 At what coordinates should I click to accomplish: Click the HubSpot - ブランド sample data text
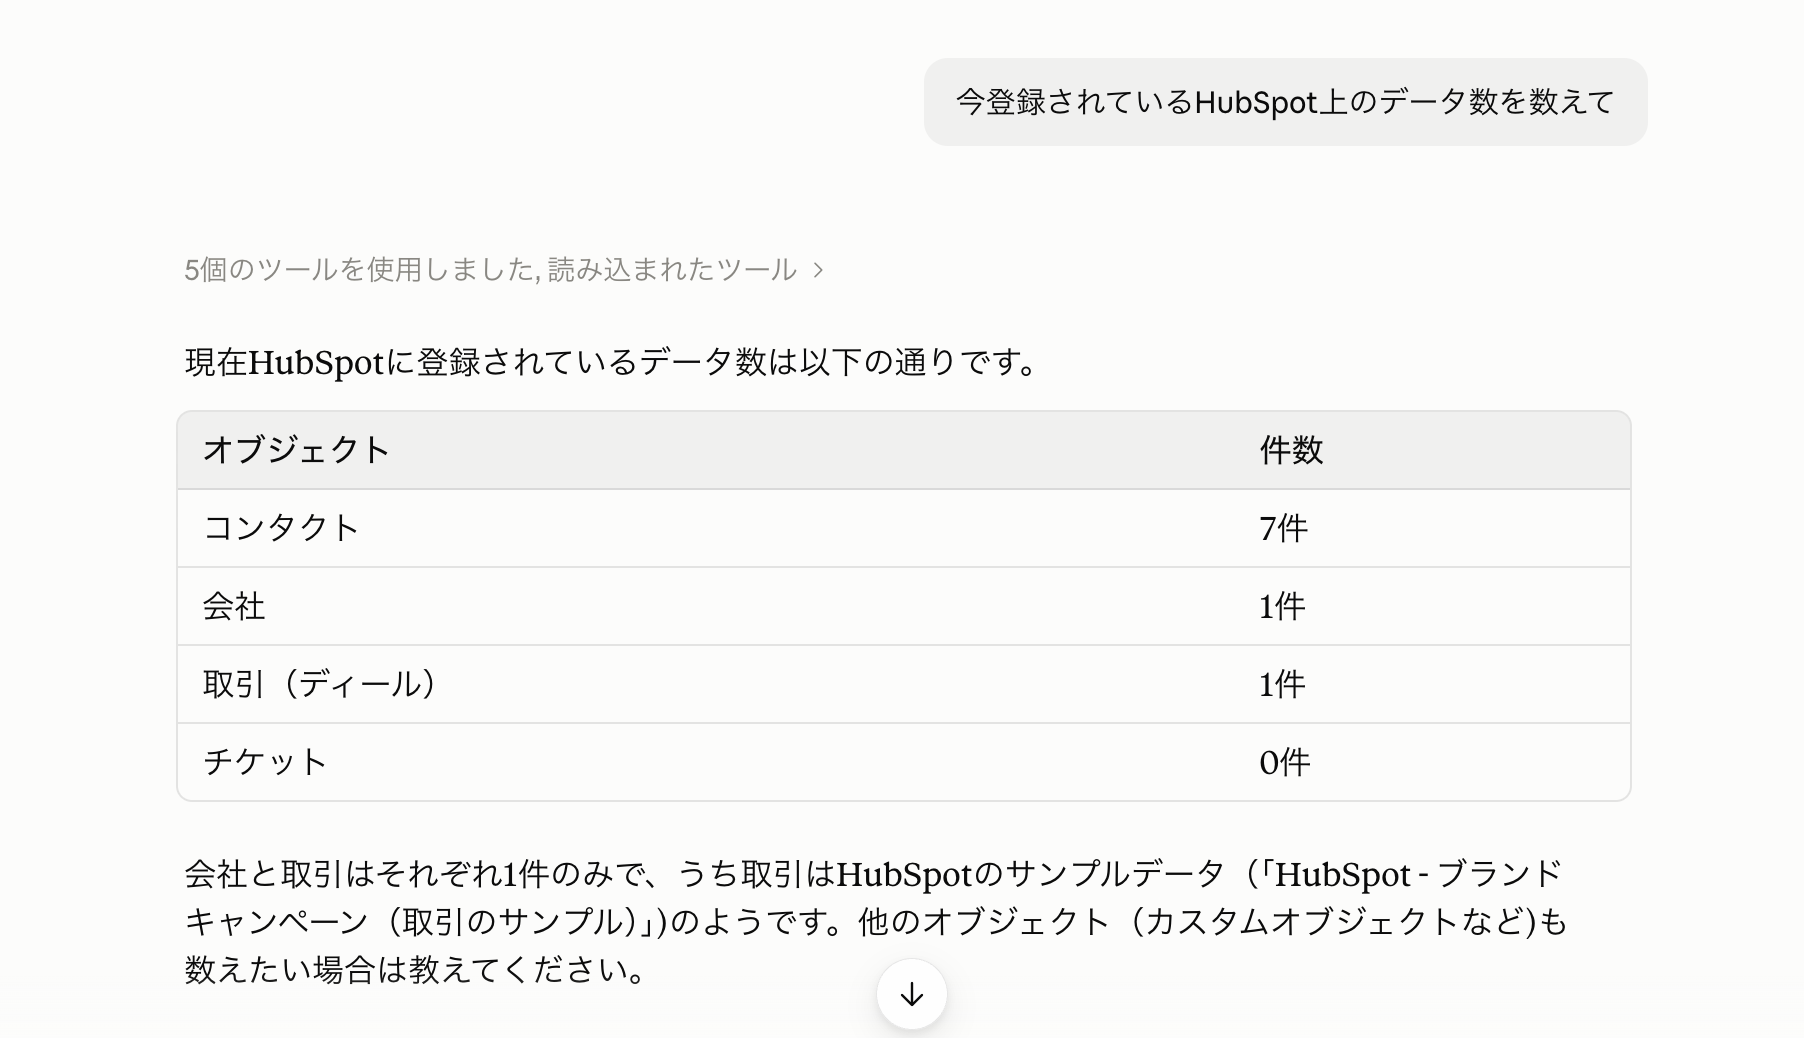[1417, 874]
